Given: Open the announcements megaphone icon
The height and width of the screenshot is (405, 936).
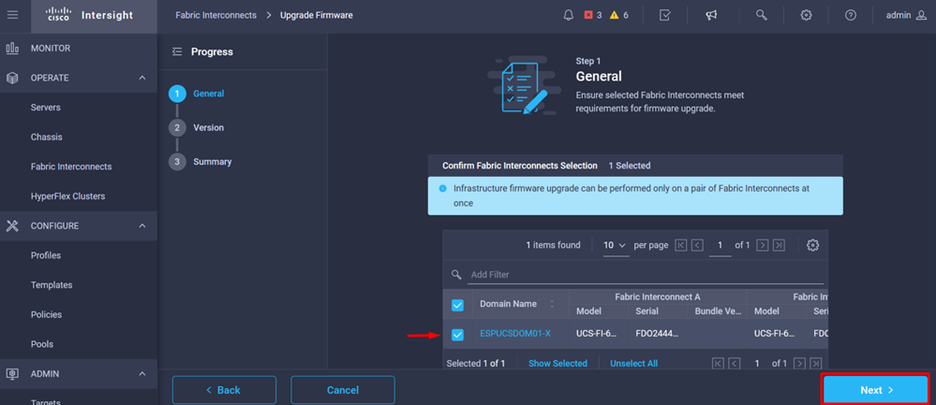Looking at the screenshot, I should pos(711,15).
